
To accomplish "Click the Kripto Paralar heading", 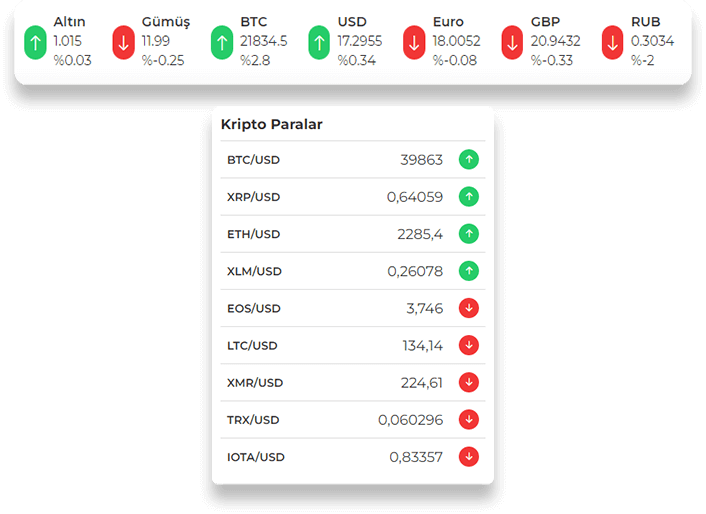I will 272,125.
